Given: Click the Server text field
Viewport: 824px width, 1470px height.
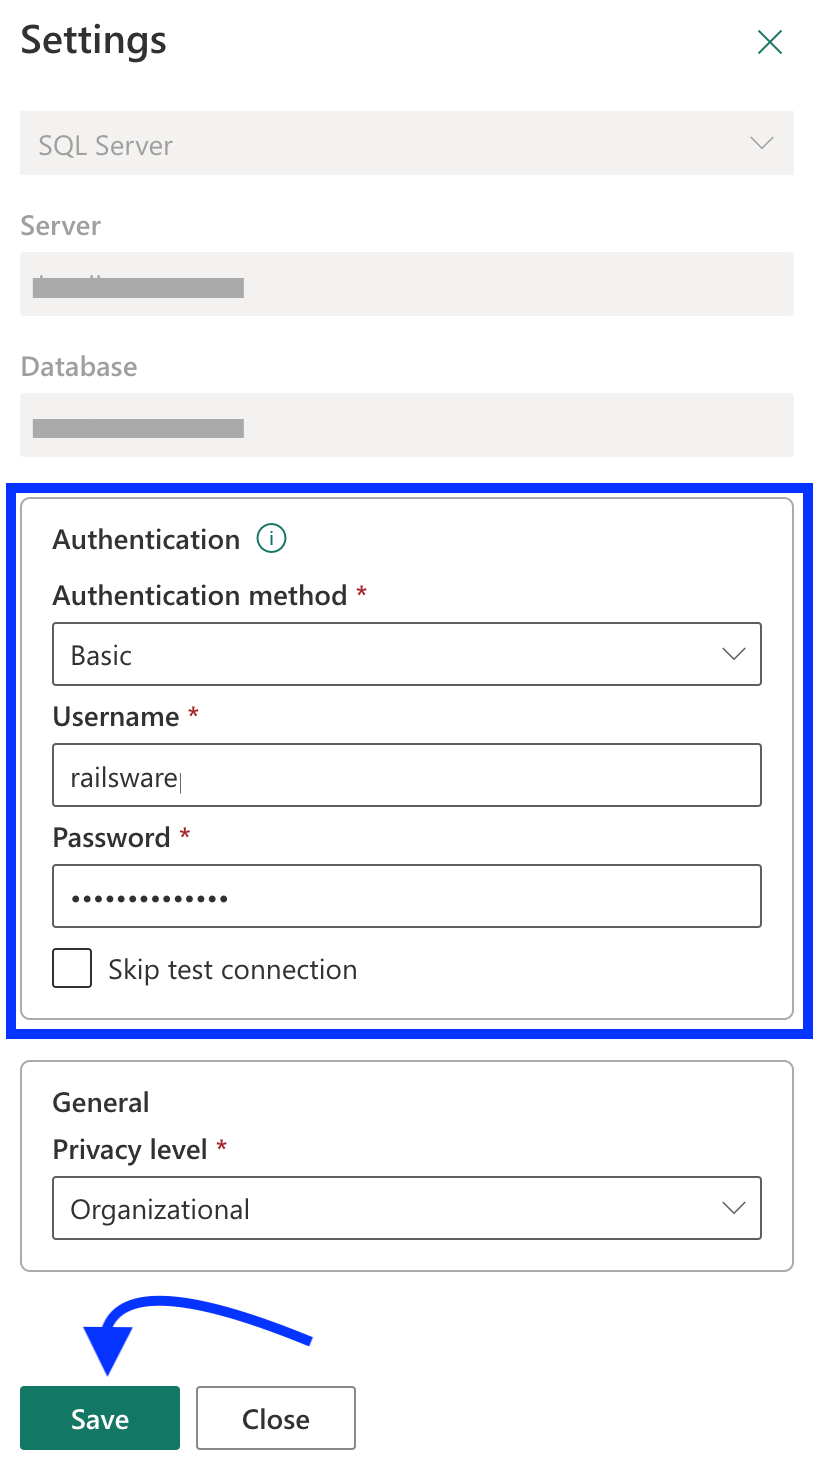Looking at the screenshot, I should (x=406, y=284).
